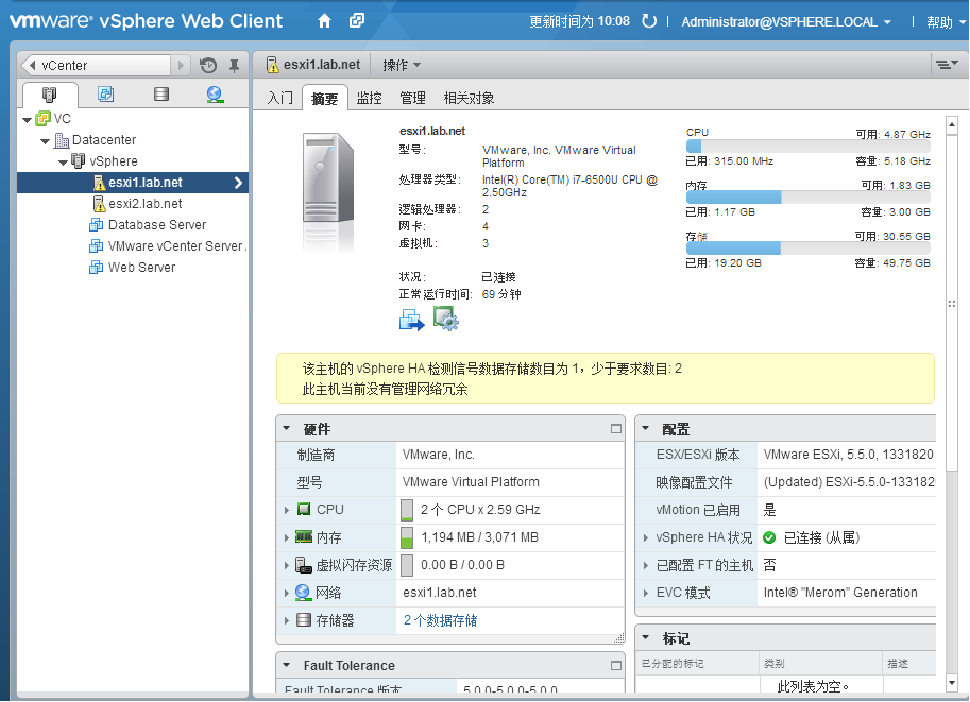
Task: Click the scrollbar up arrow
Action: [x=952, y=125]
